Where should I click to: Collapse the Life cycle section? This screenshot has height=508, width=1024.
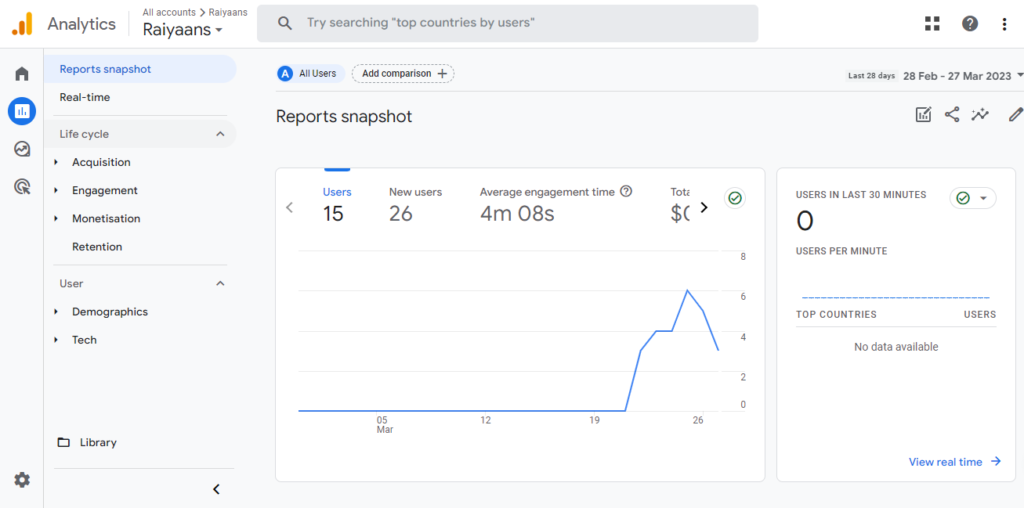pos(220,134)
